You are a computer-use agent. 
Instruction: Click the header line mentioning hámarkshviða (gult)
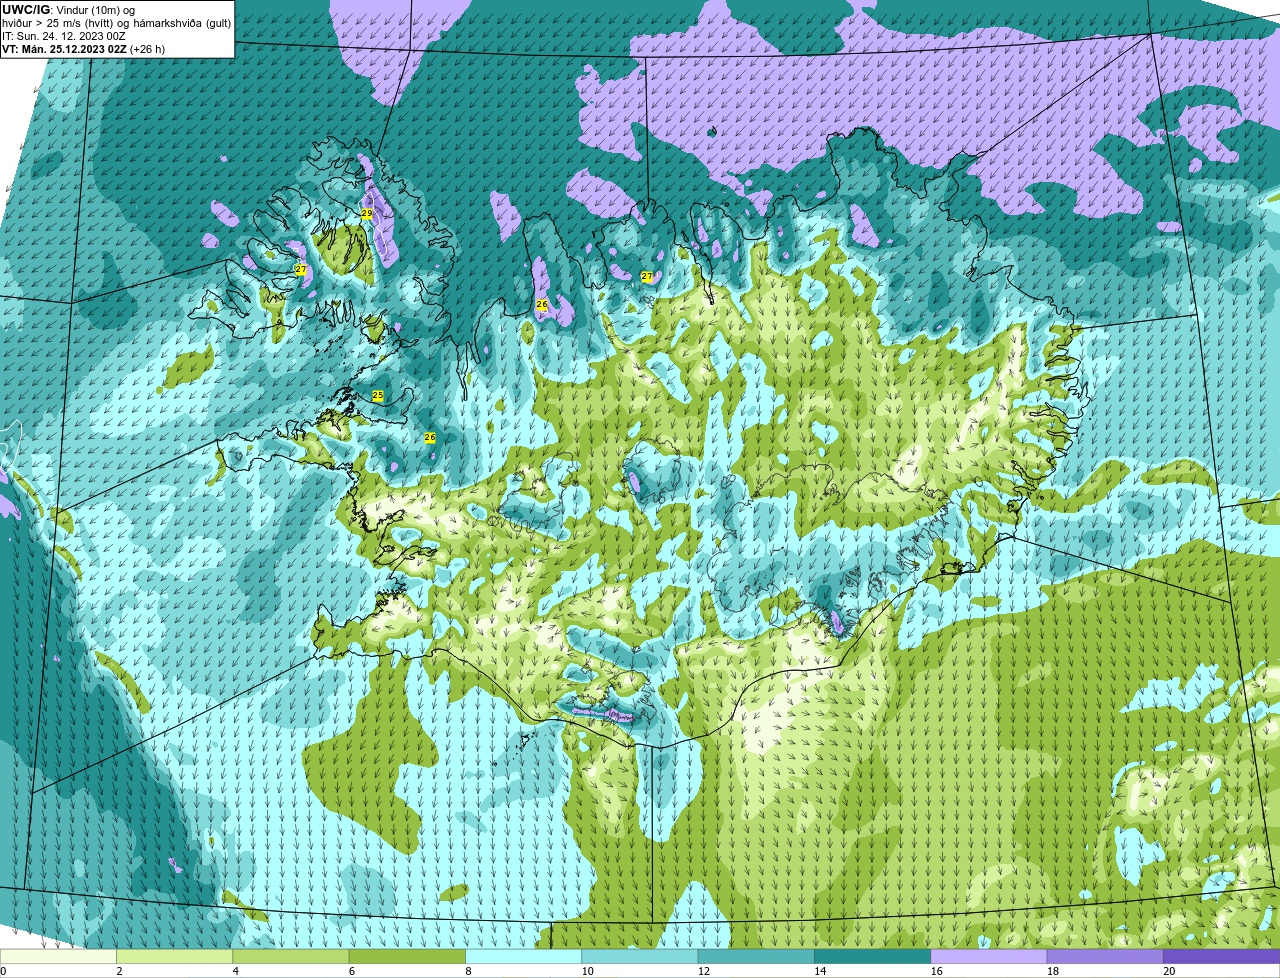click(x=116, y=23)
